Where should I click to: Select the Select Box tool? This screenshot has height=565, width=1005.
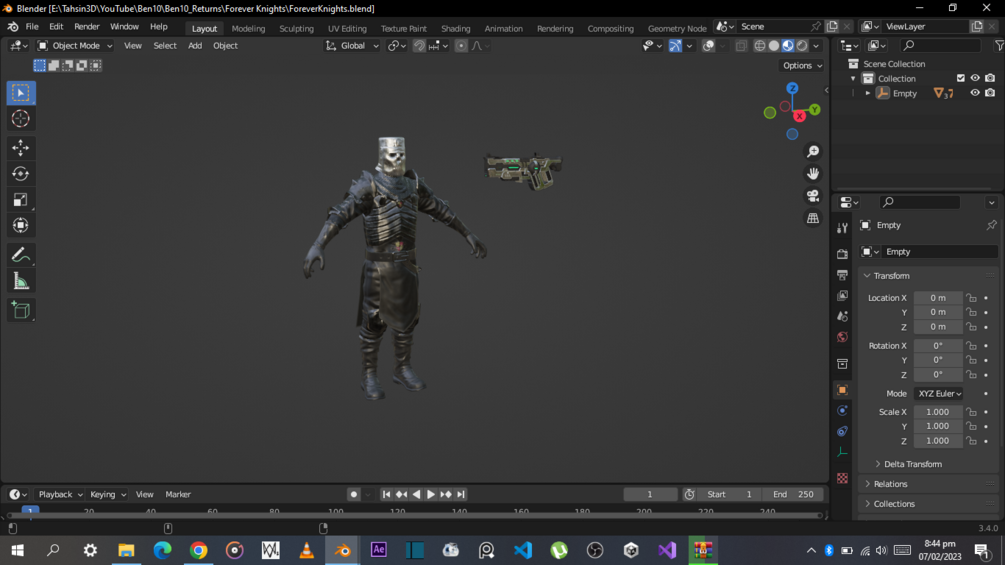tap(21, 93)
